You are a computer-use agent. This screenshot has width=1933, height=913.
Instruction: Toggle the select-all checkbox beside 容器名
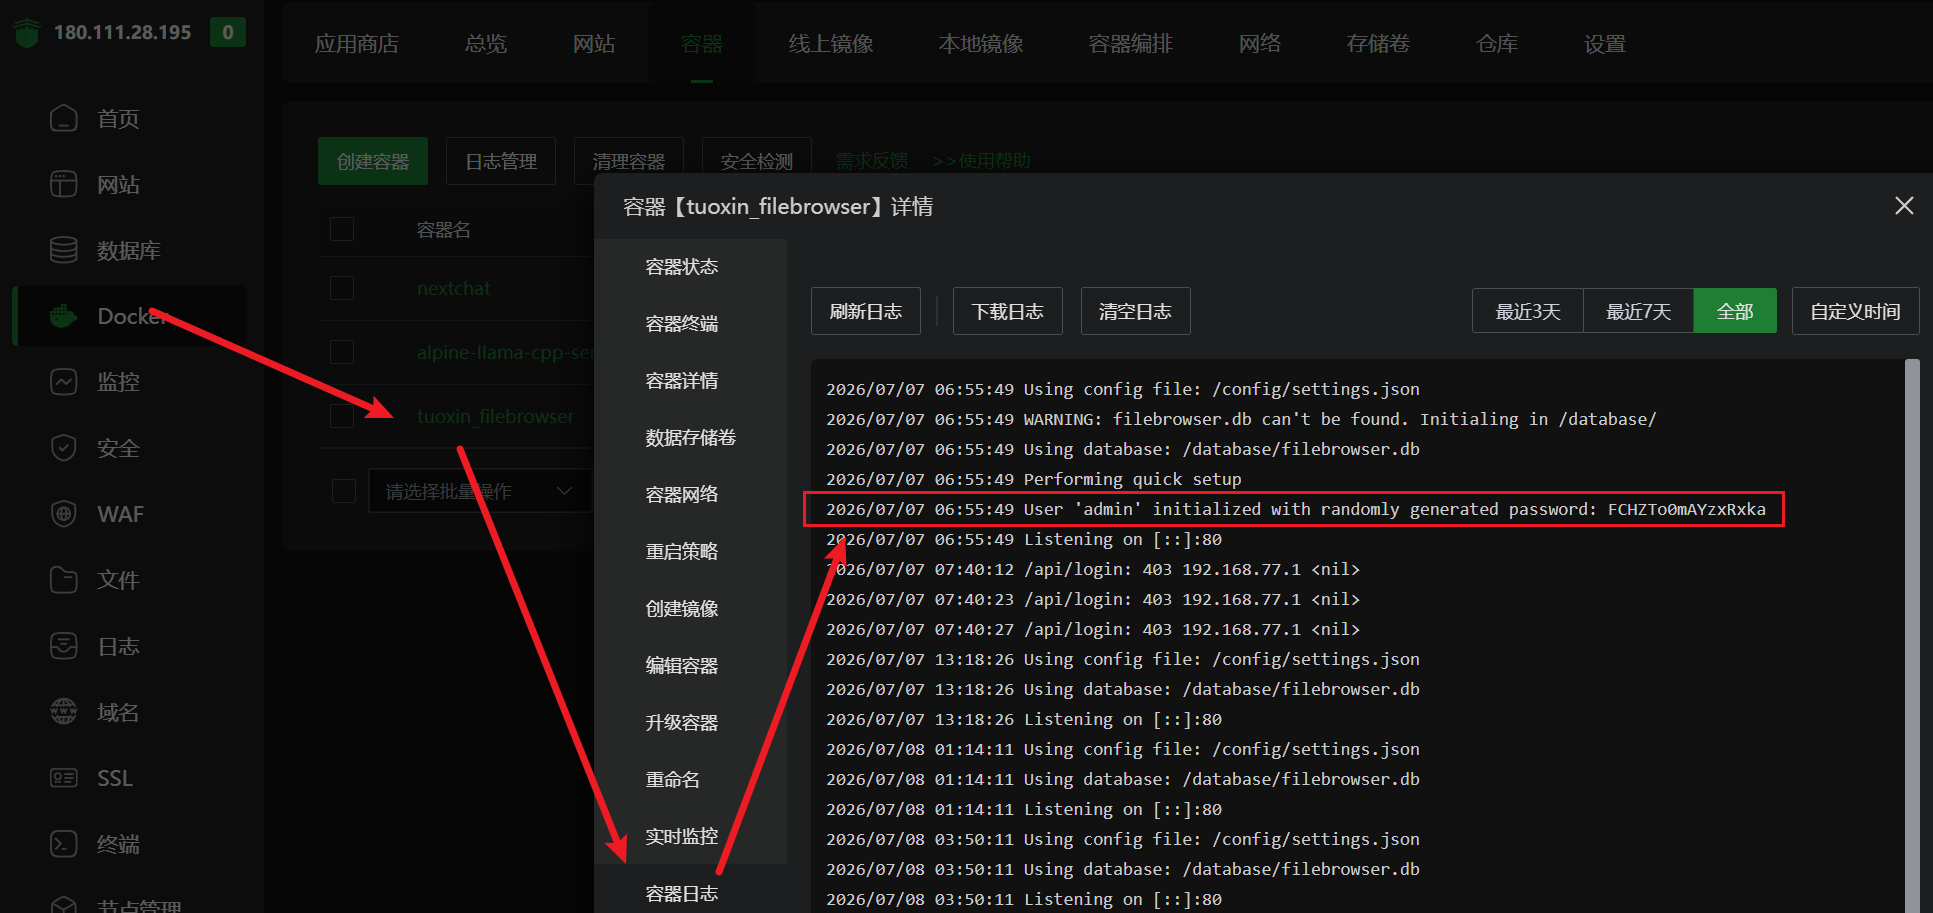[x=342, y=229]
